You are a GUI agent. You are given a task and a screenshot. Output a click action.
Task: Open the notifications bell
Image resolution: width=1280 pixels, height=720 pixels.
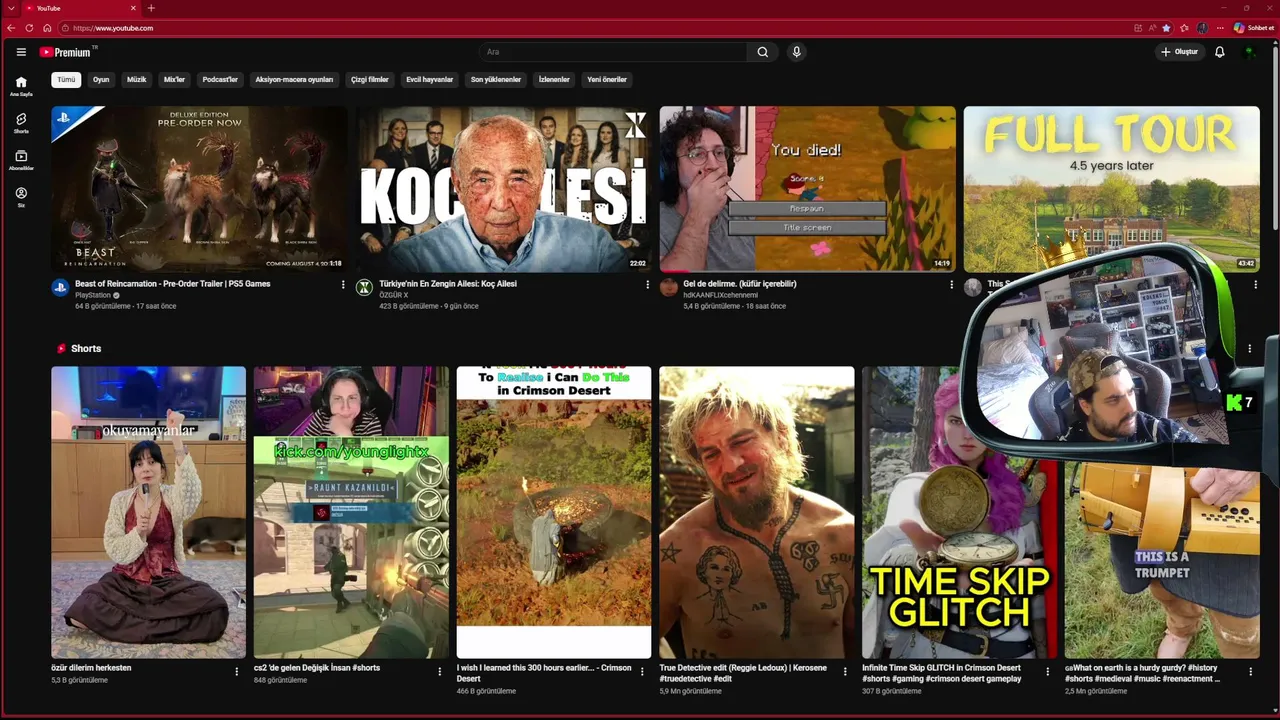pyautogui.click(x=1219, y=52)
